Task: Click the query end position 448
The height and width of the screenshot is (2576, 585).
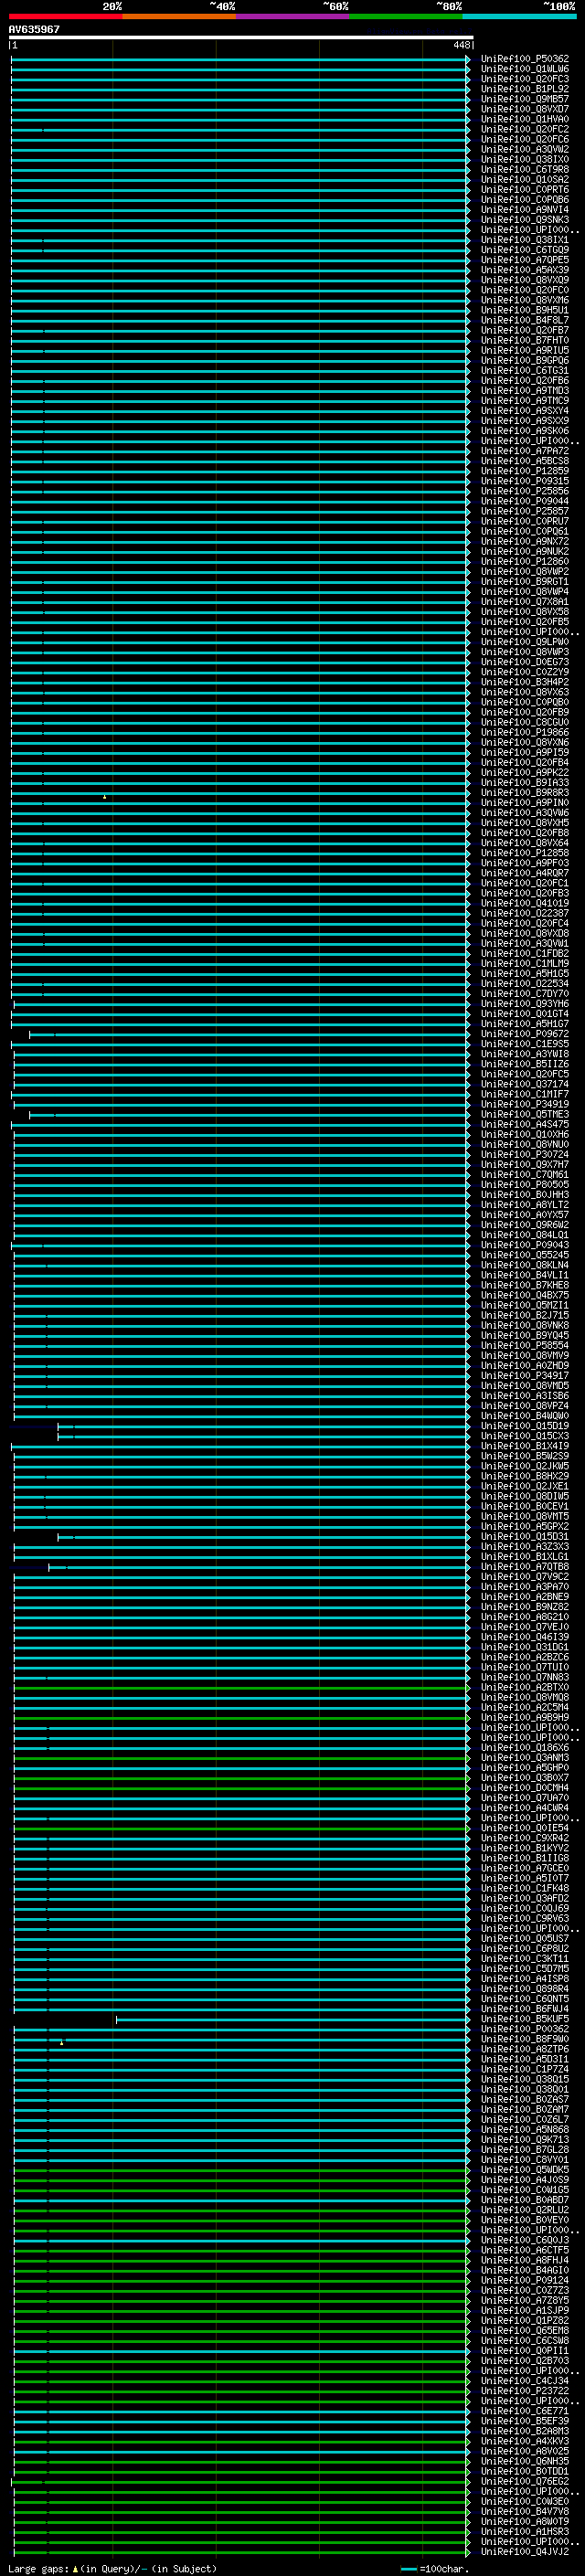Action: coord(461,45)
